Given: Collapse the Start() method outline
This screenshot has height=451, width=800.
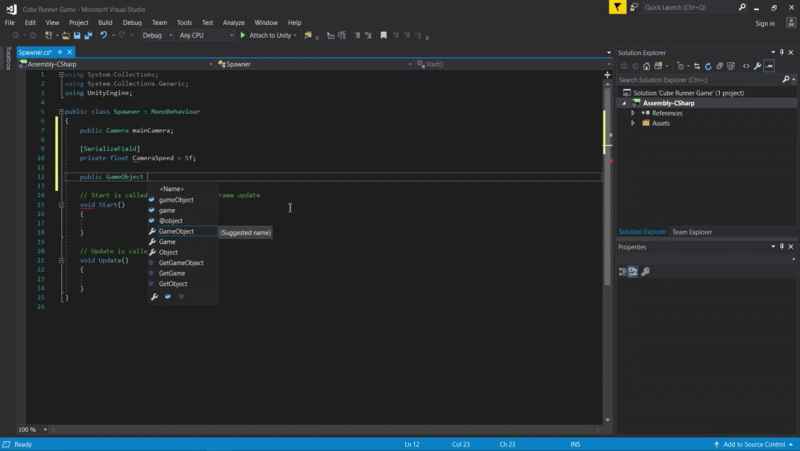Looking at the screenshot, I should [x=61, y=205].
